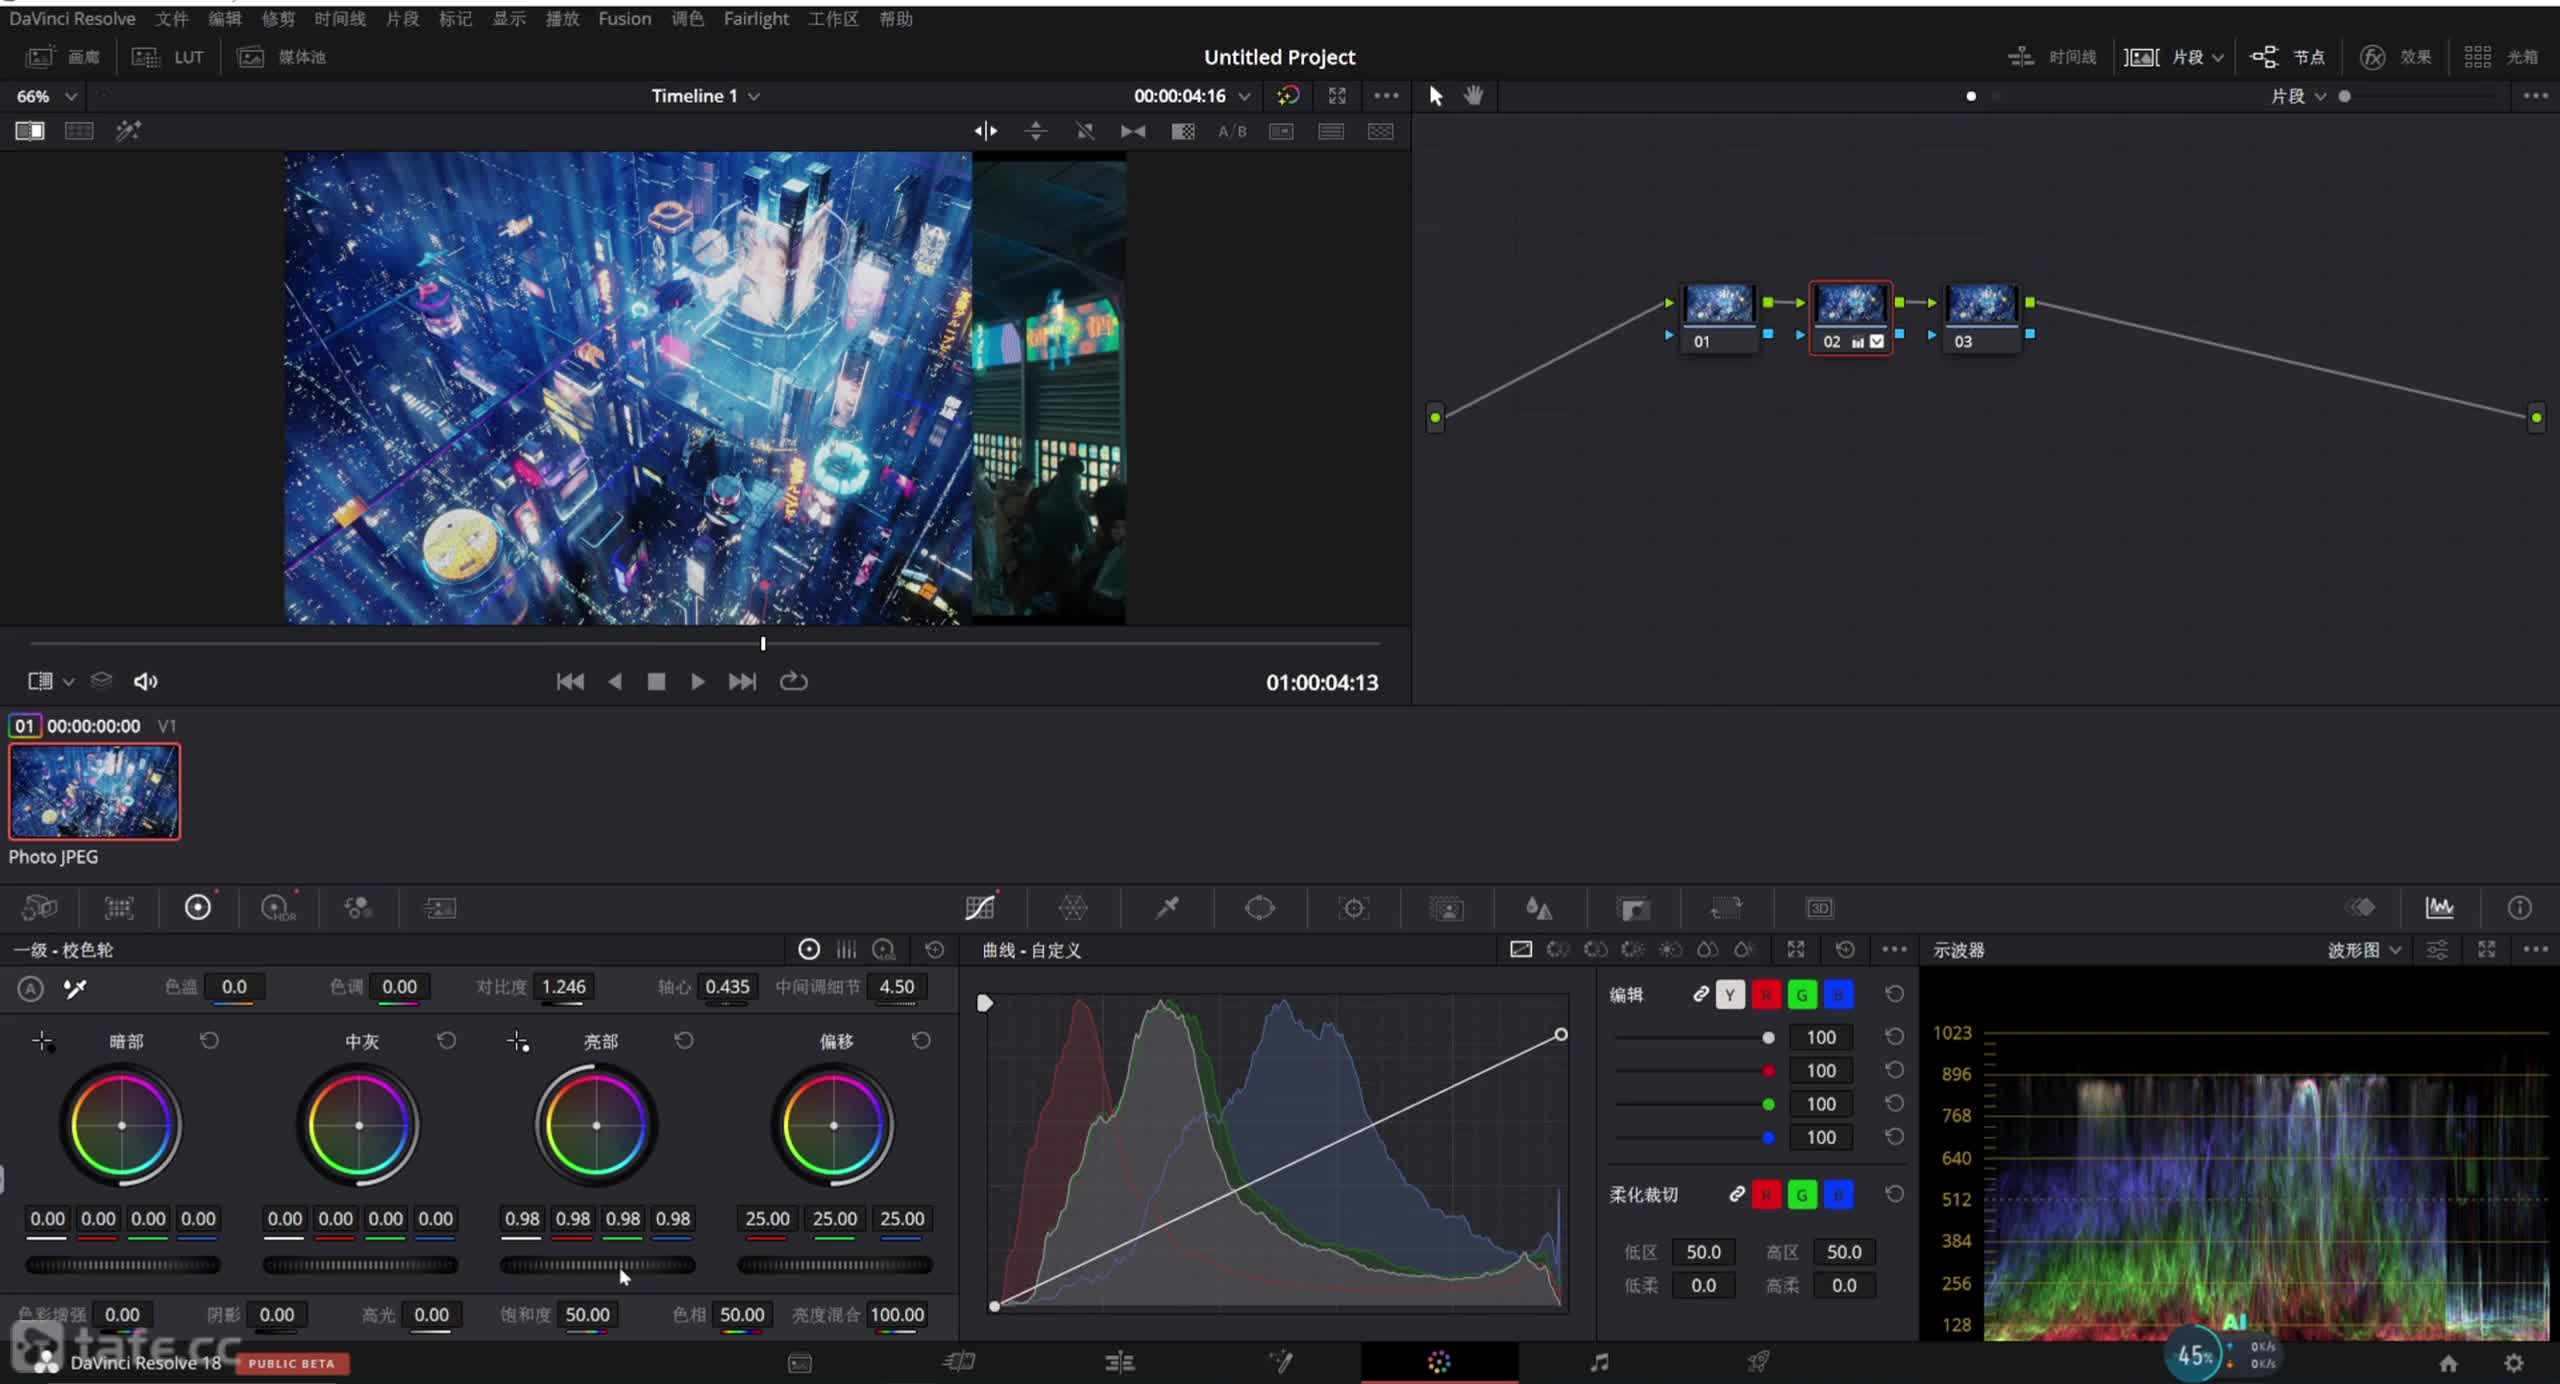Open the Media Pool panel
The image size is (2560, 1384).
point(282,57)
